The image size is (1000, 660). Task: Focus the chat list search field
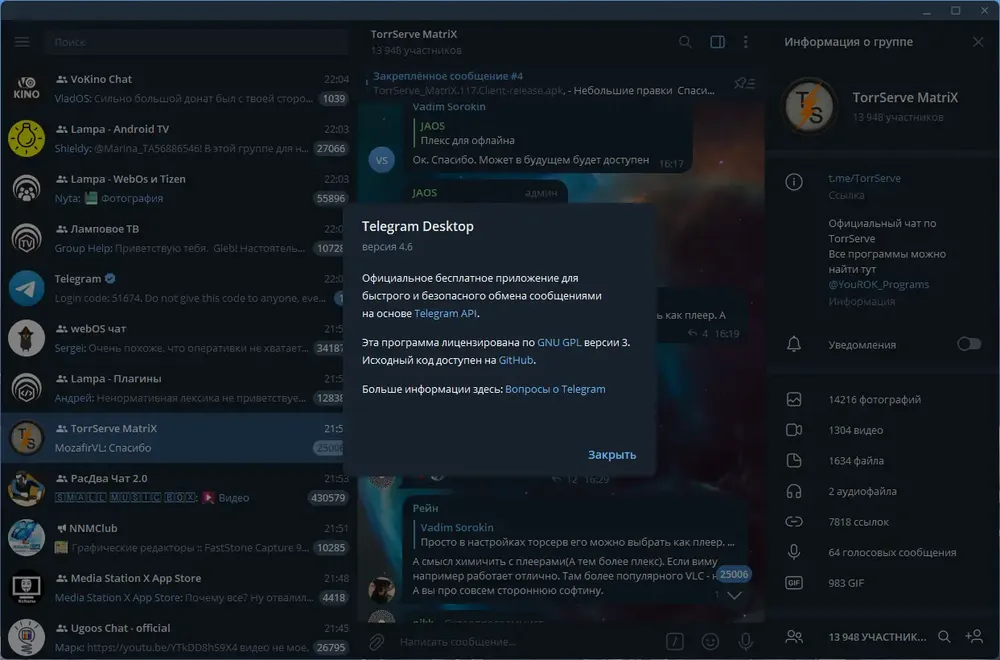point(196,42)
